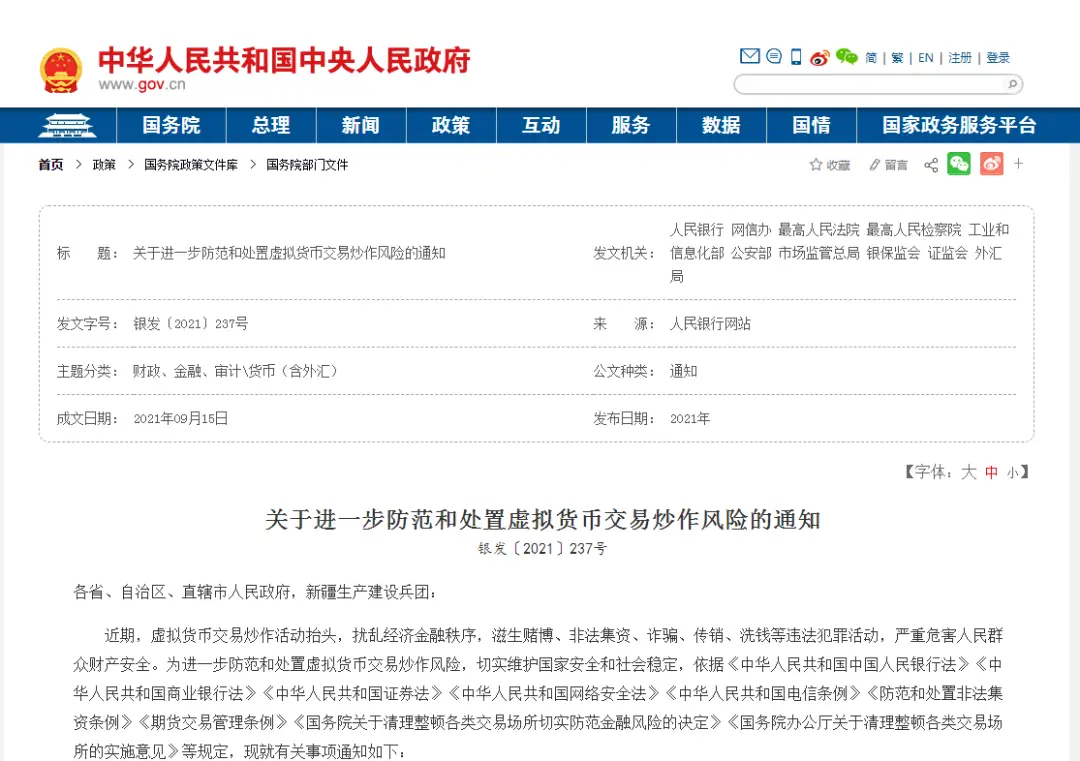
Task: Open the 总理 navigation tab
Action: (271, 125)
